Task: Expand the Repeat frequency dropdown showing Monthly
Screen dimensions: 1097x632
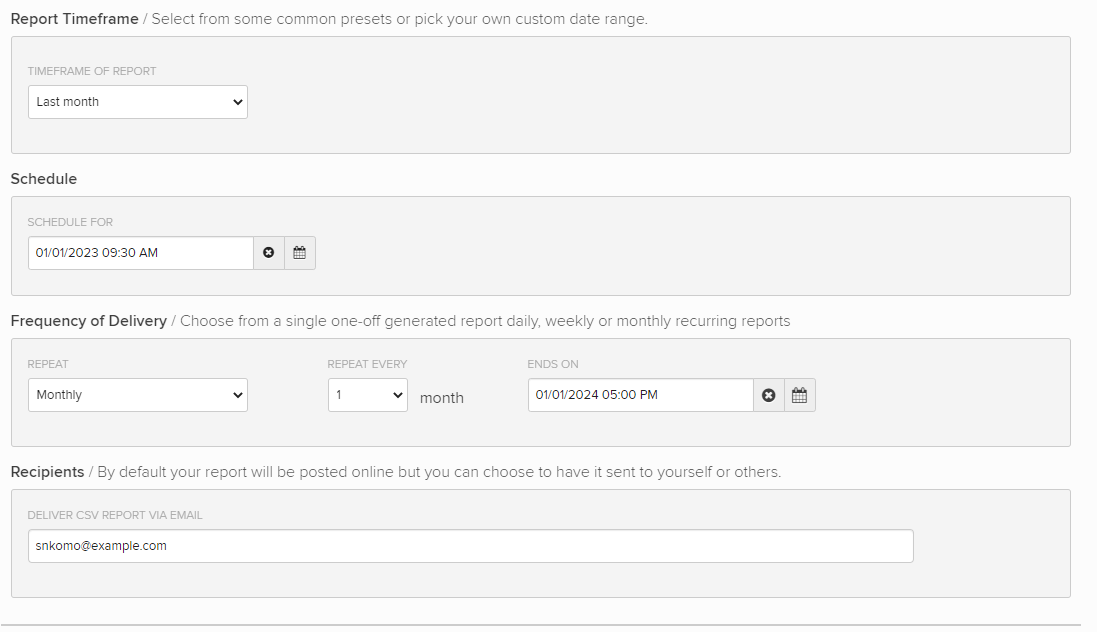Action: pos(137,395)
